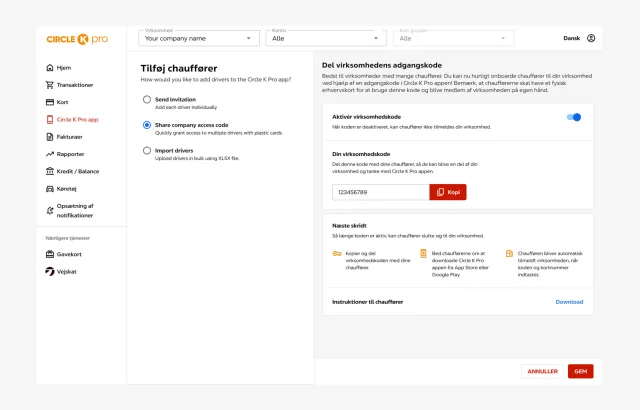Select the Send invitation radio option
Image resolution: width=640 pixels, height=410 pixels.
[147, 100]
